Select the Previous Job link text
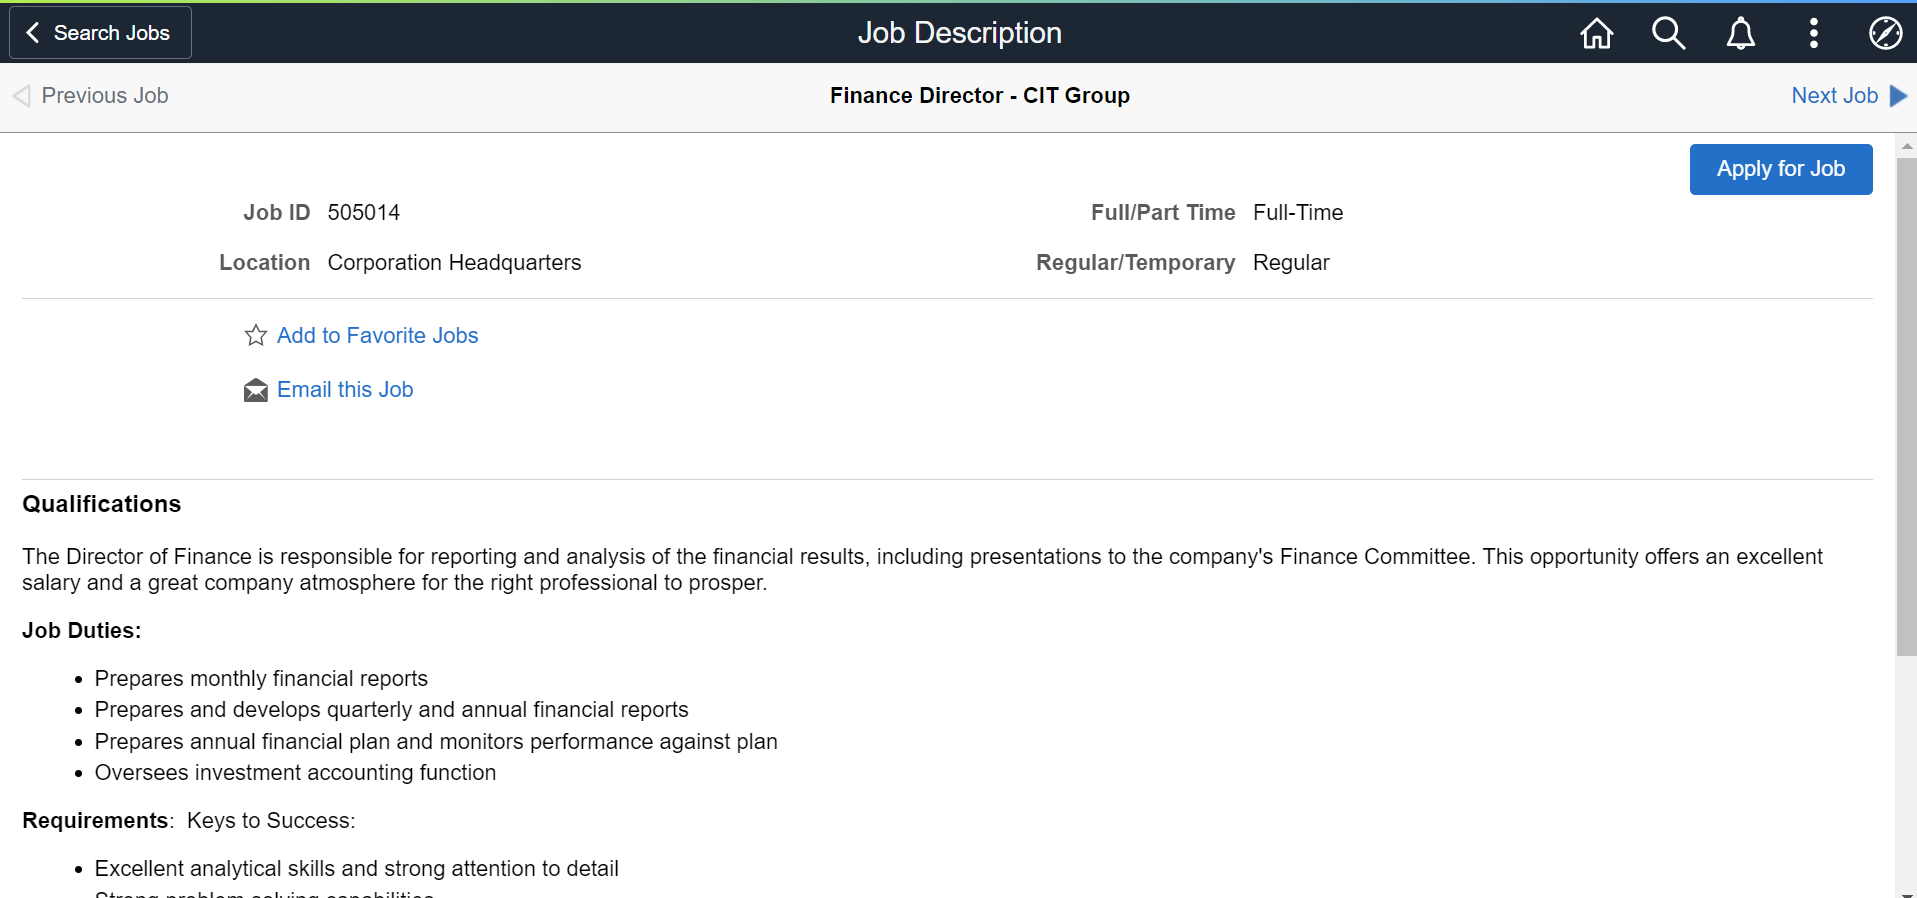 [105, 96]
